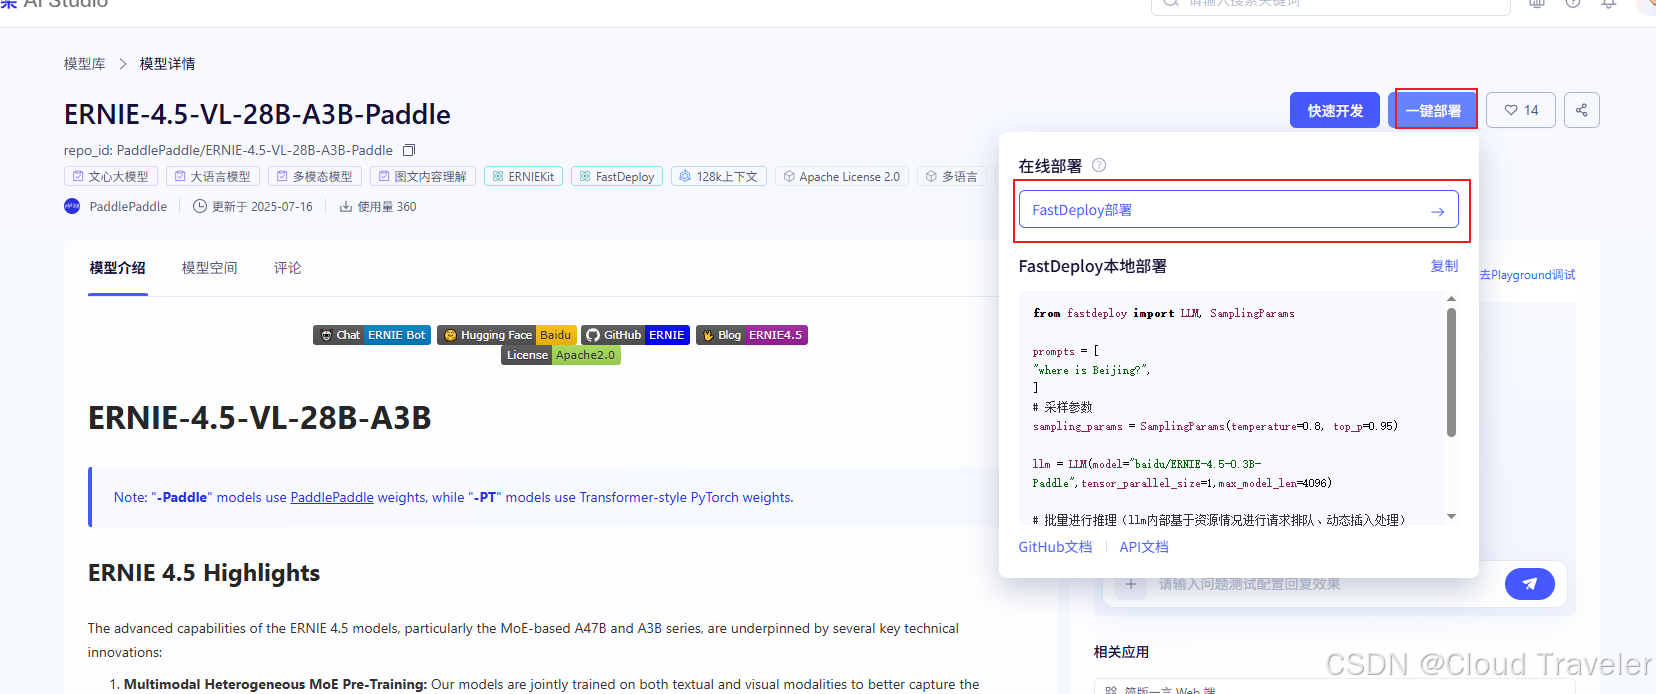The image size is (1656, 694).
Task: Click the PaddlePaddle author avatar
Action: coord(72,206)
